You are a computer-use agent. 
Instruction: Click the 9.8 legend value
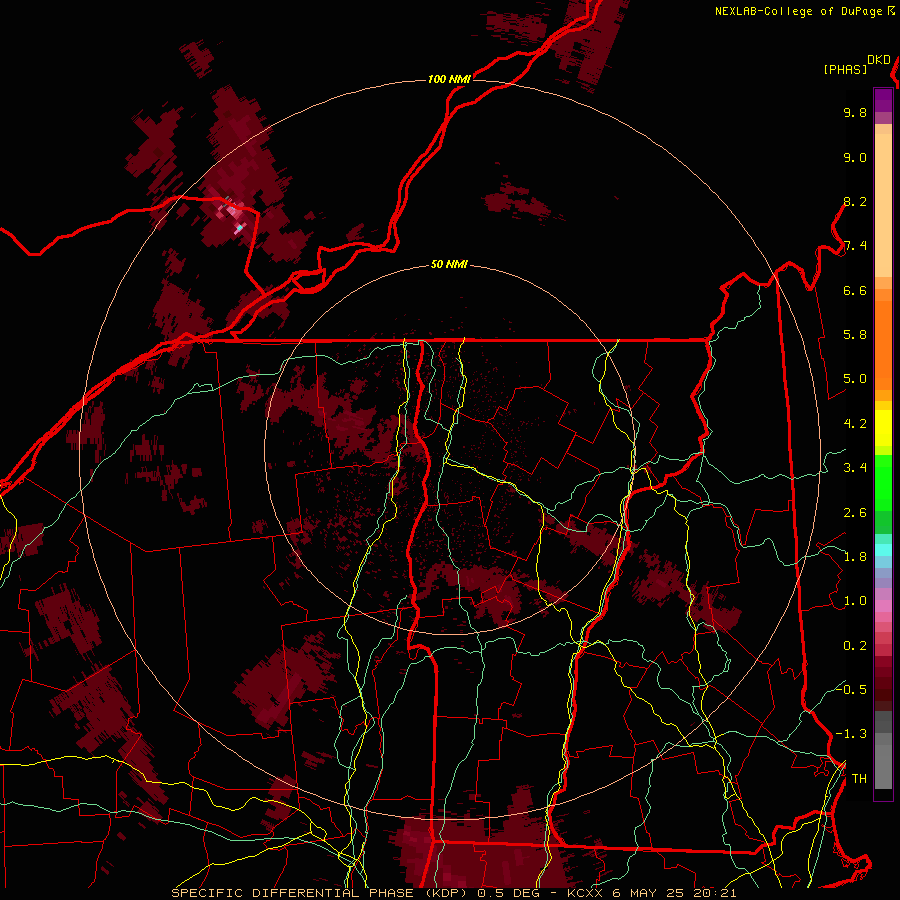click(855, 112)
